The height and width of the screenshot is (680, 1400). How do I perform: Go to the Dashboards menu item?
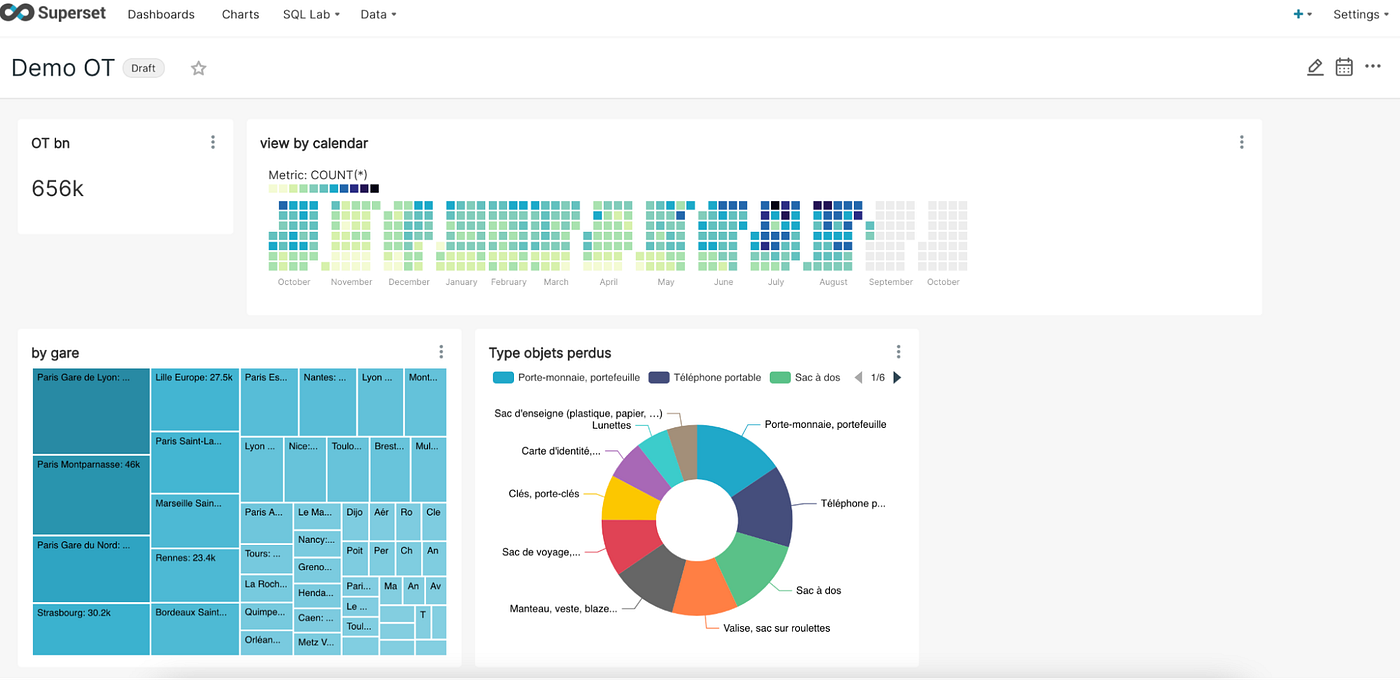(x=161, y=14)
